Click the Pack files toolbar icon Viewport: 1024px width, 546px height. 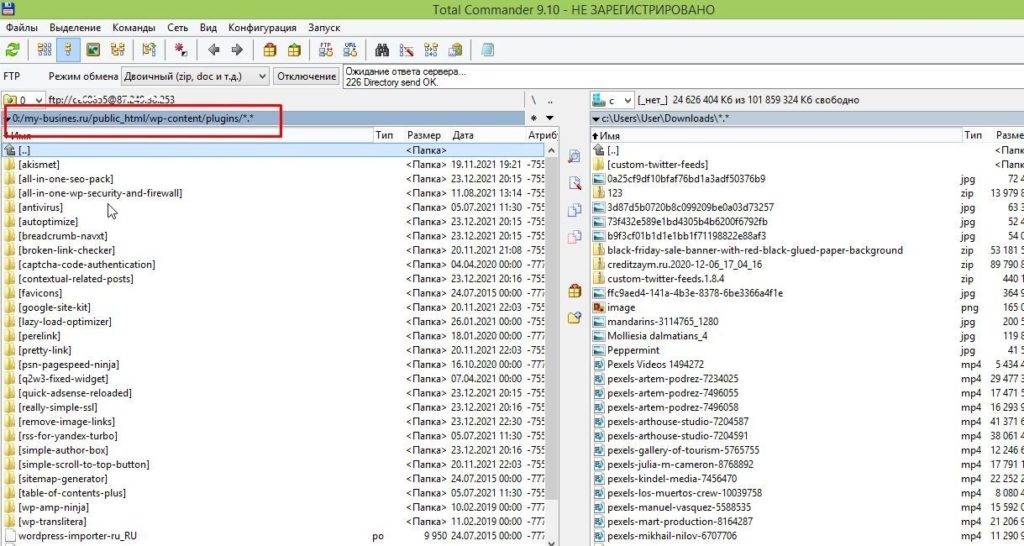coord(269,49)
